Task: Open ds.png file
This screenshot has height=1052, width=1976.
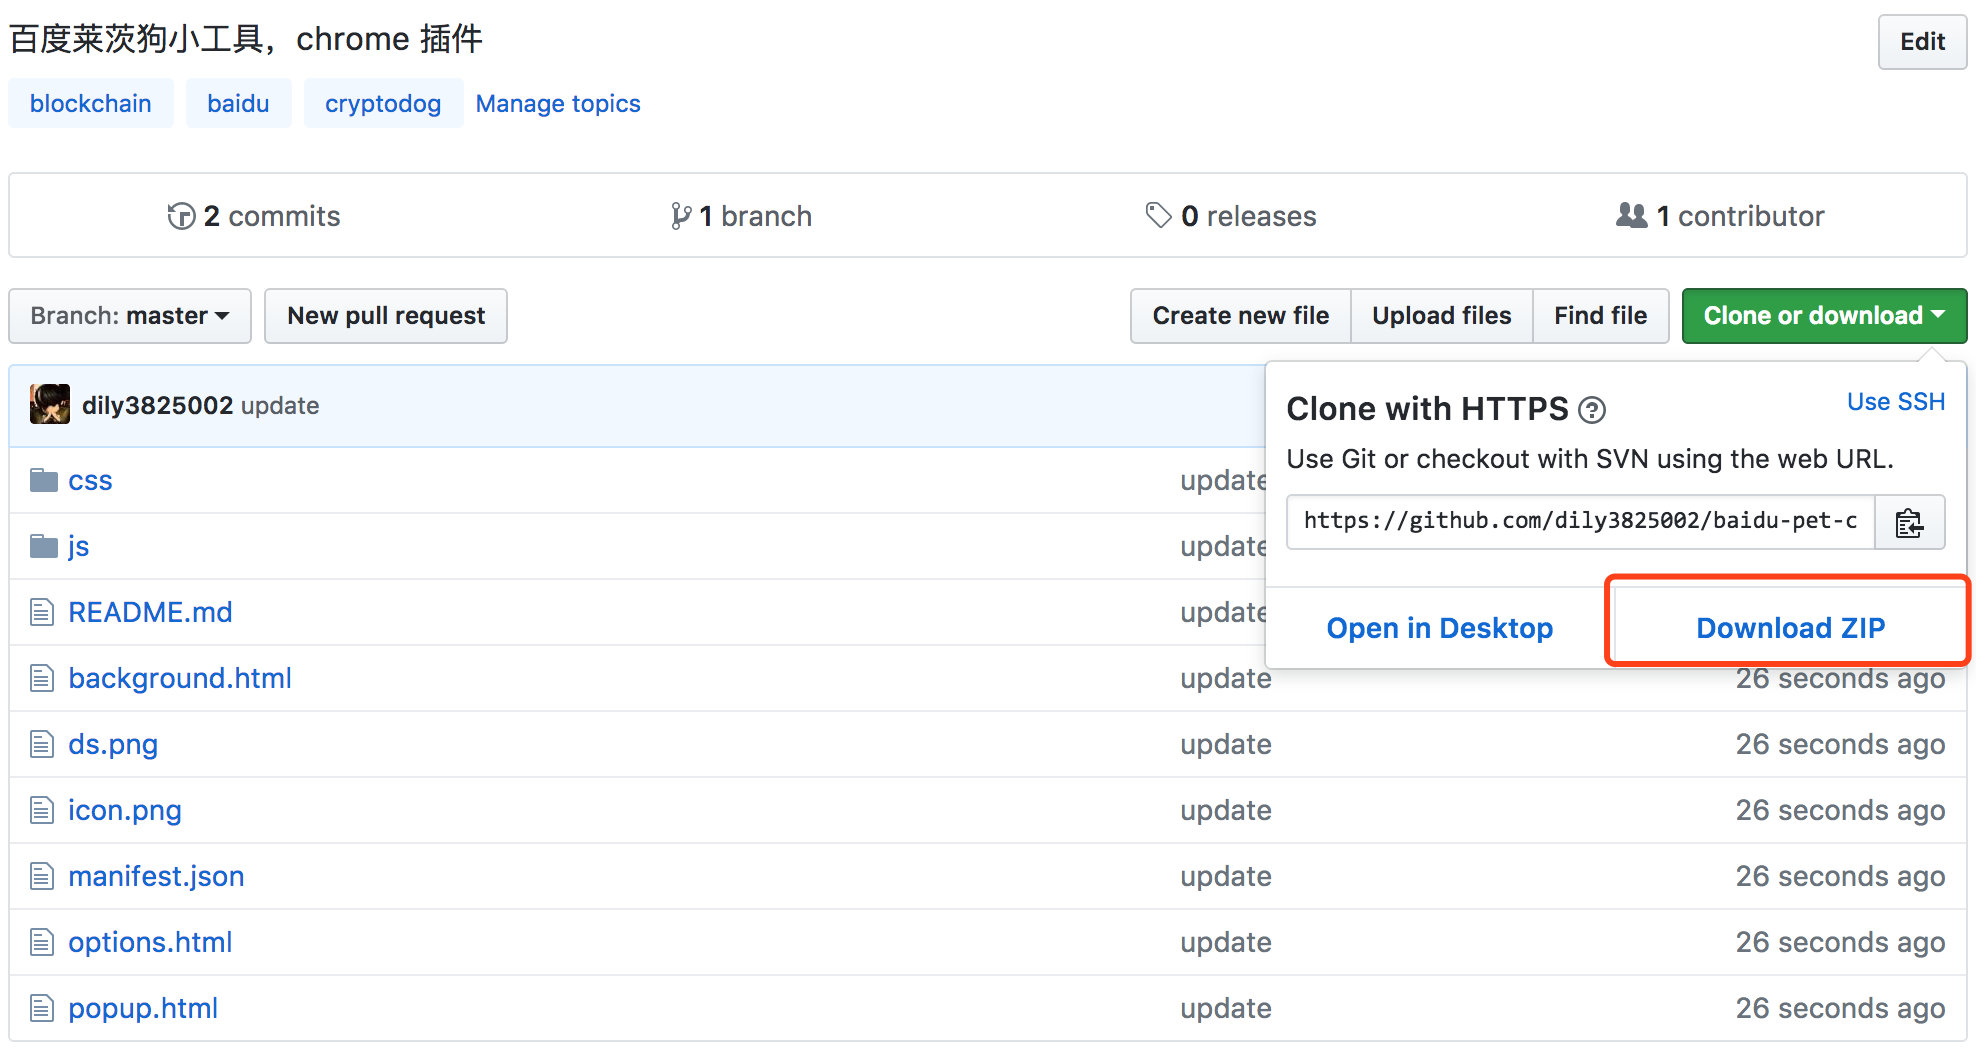Action: click(113, 745)
